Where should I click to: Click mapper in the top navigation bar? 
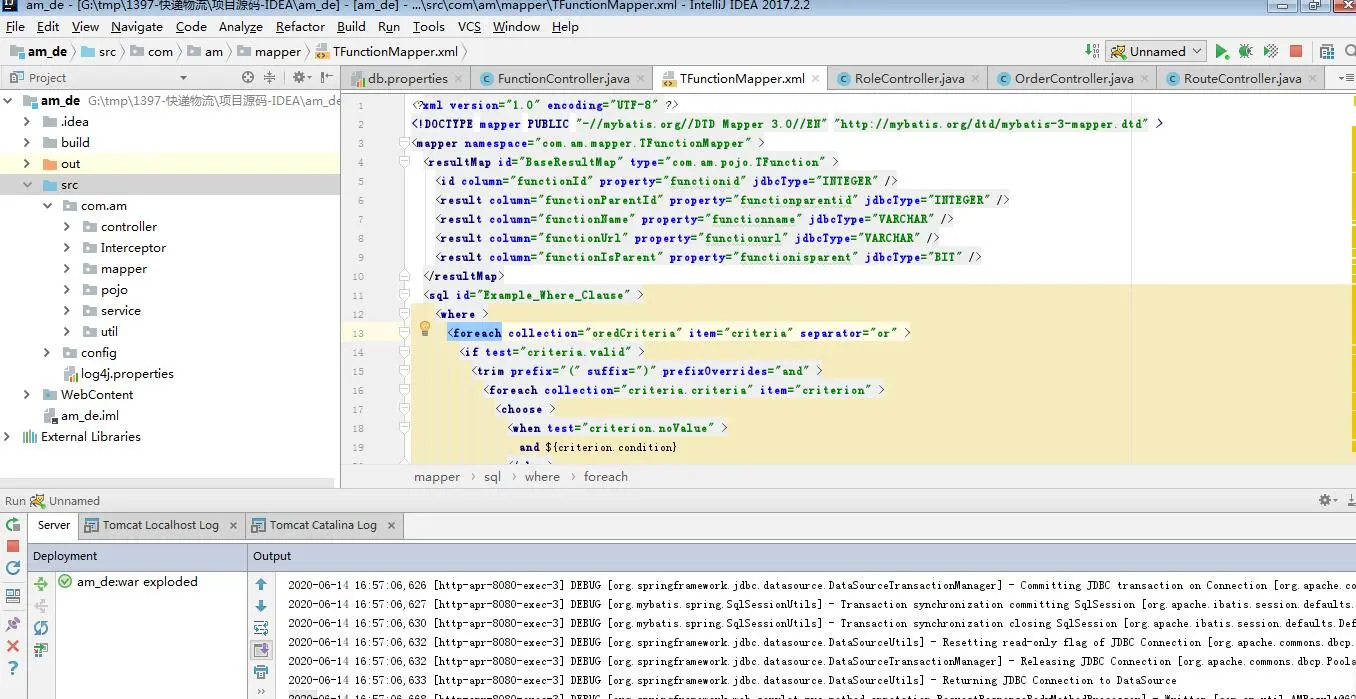coord(277,52)
